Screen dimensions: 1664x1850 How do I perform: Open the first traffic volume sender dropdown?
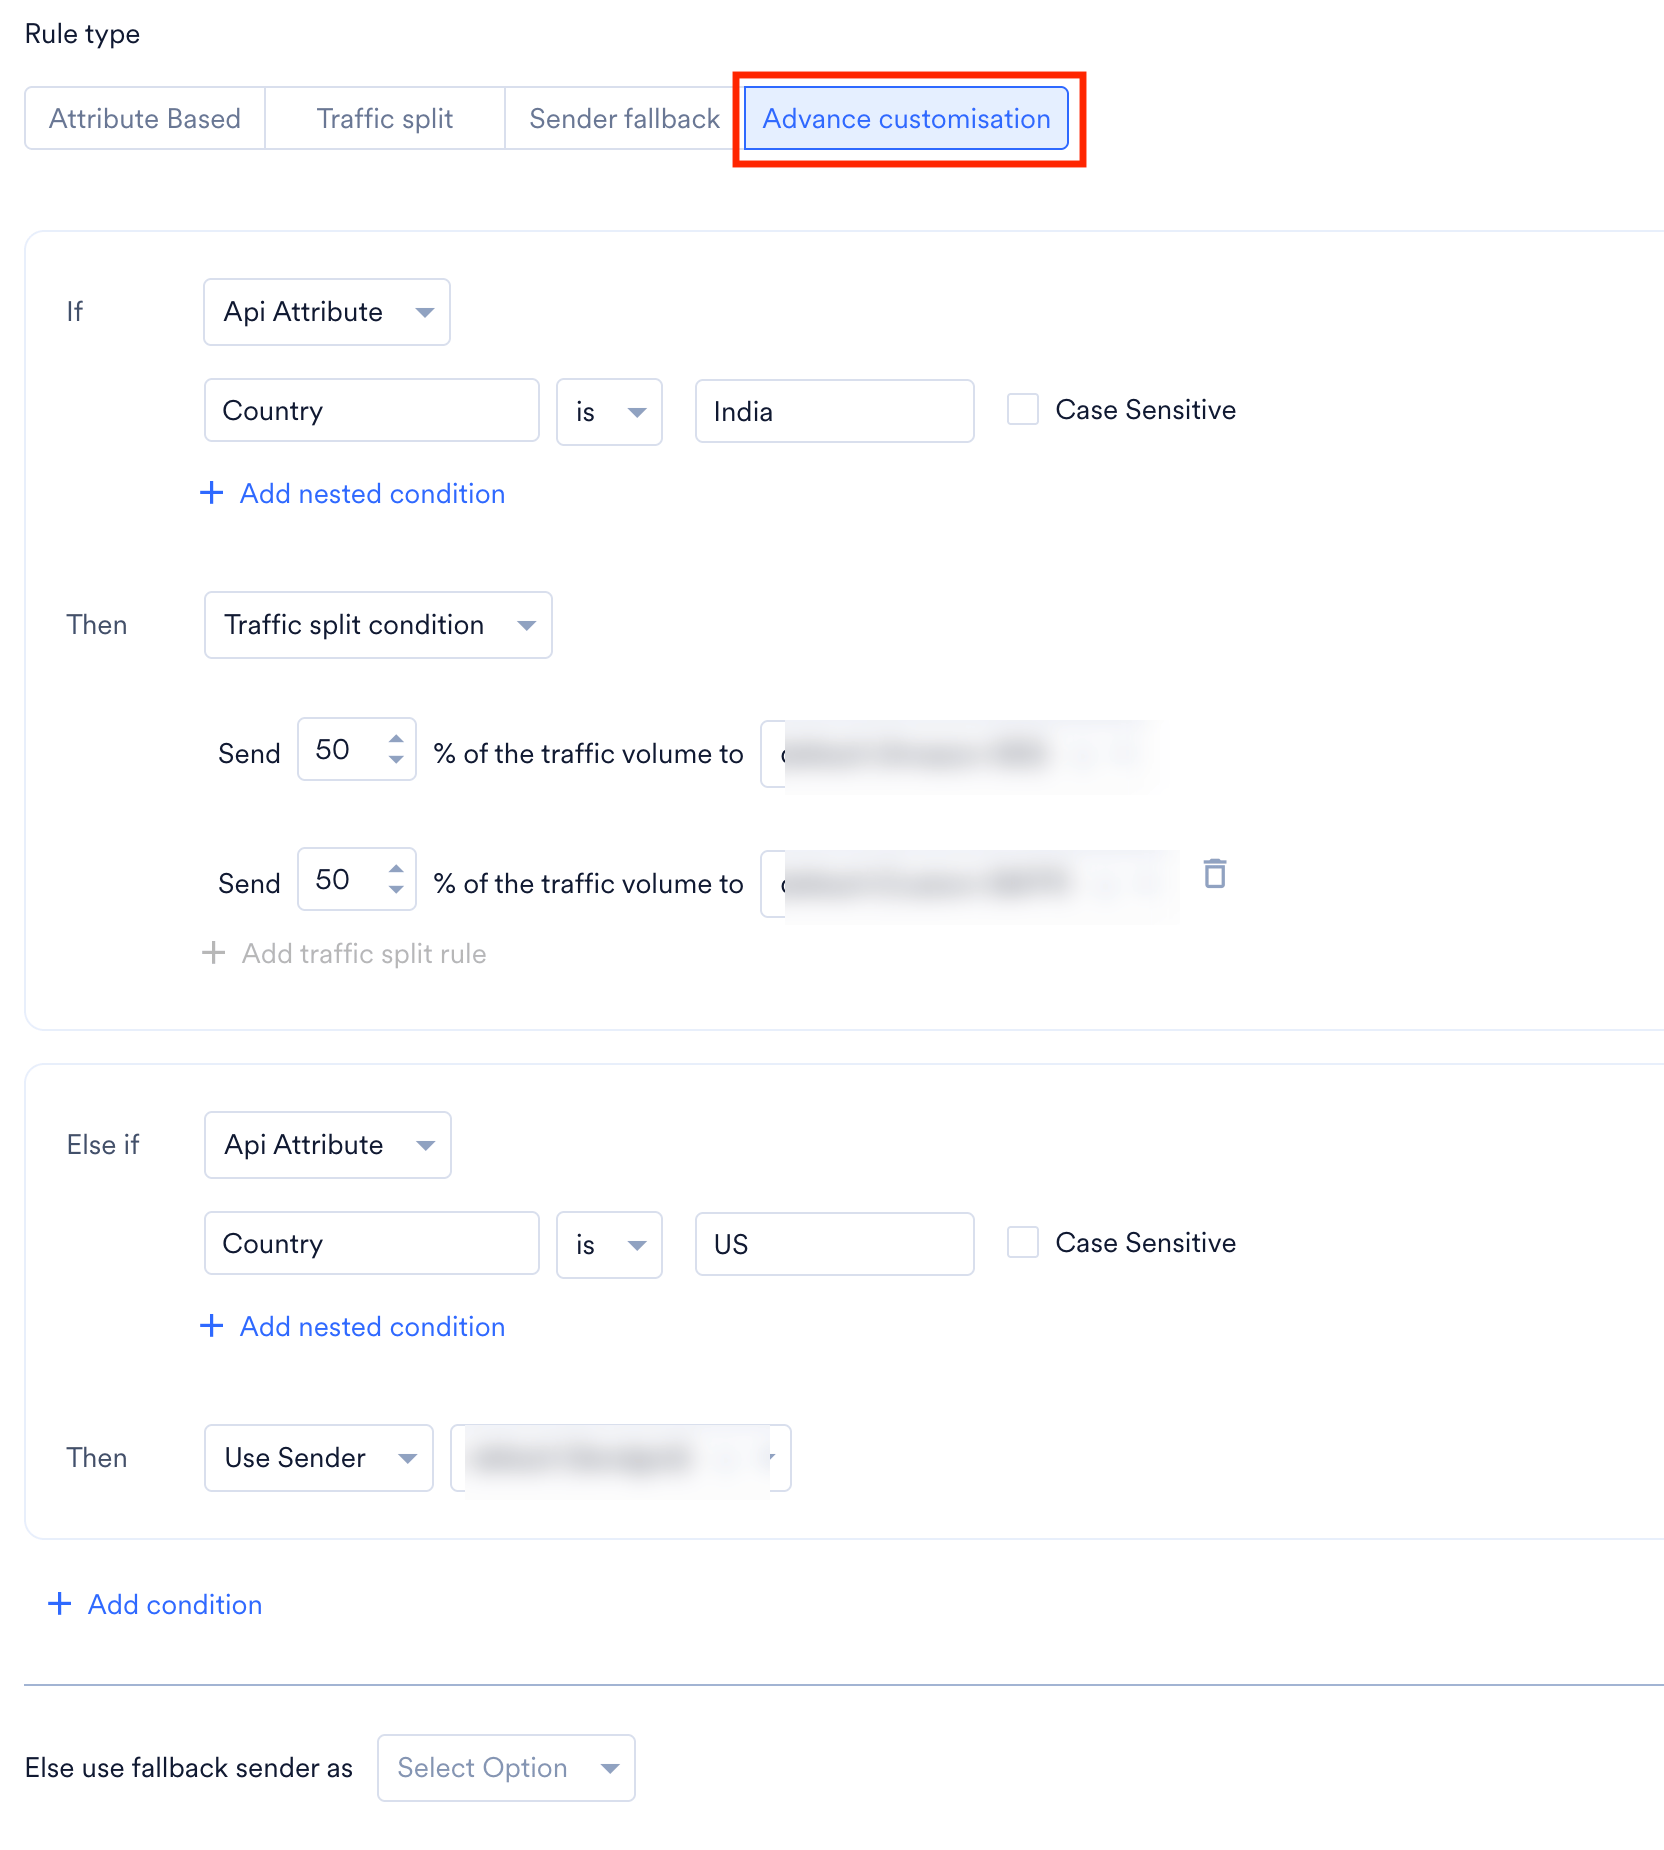point(960,754)
